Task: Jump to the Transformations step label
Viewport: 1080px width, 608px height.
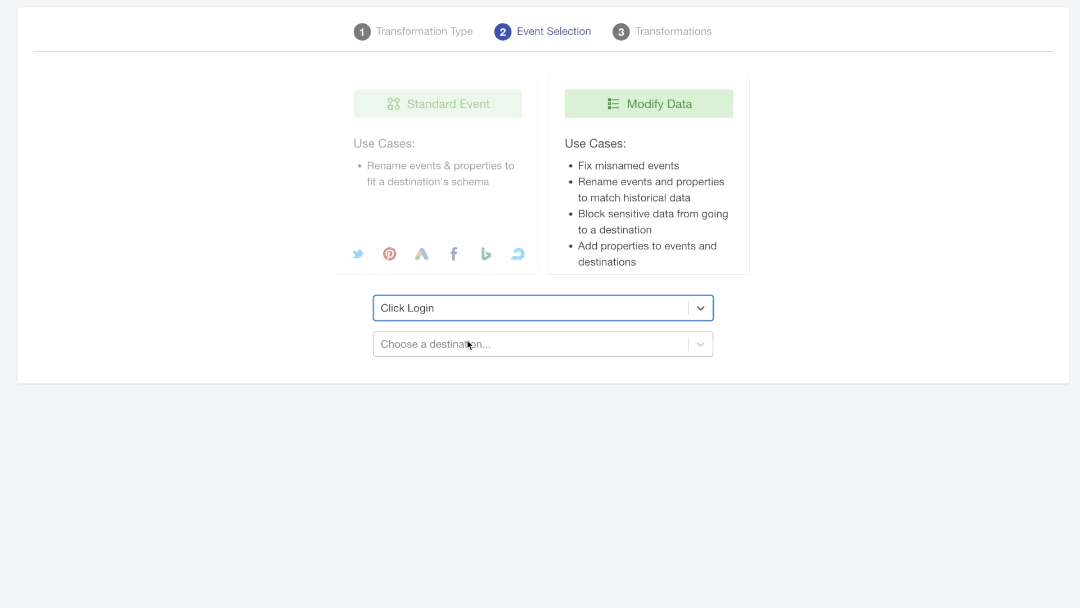Action: pos(673,32)
